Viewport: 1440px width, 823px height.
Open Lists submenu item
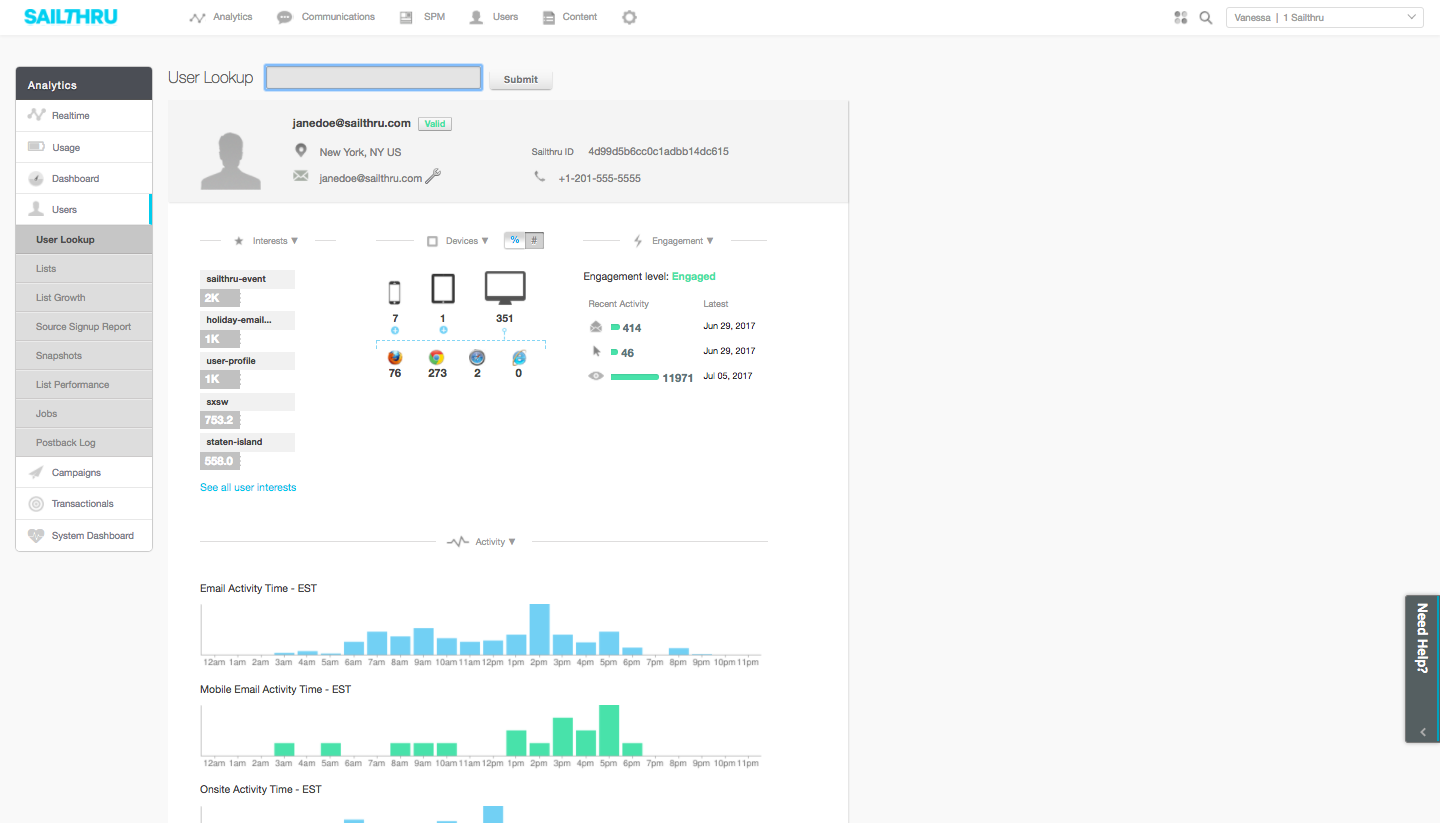coord(84,269)
